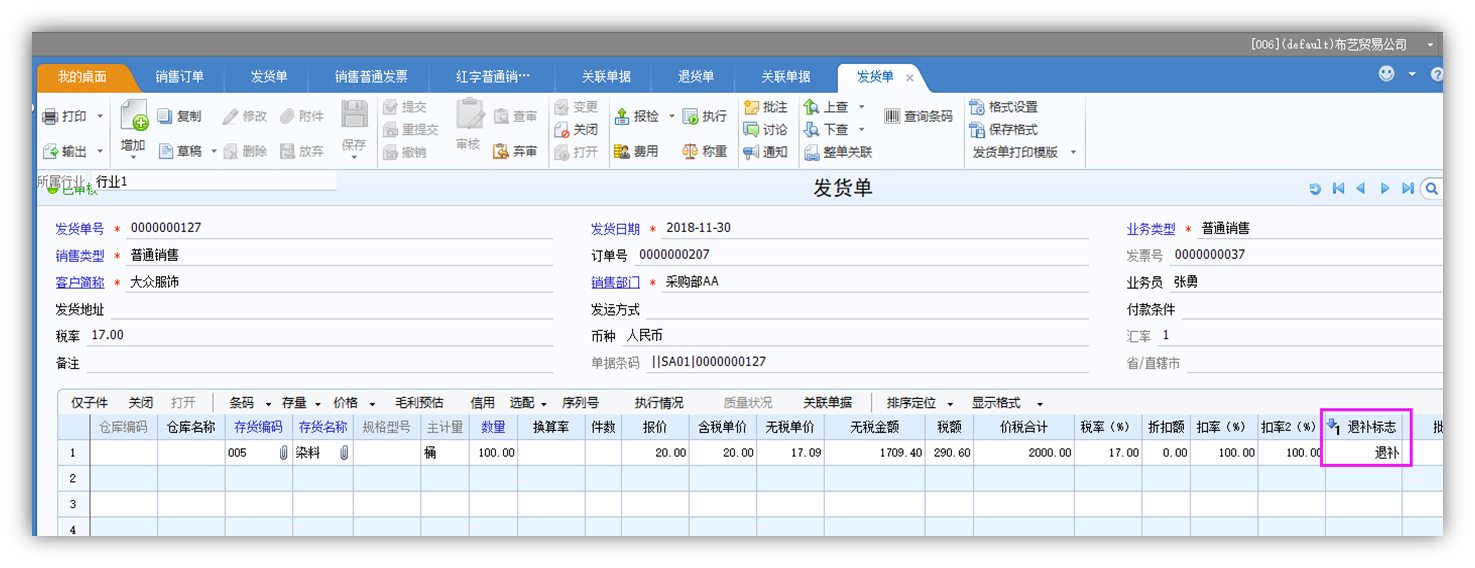Click the 复制 (copy) toolbar button

179,117
